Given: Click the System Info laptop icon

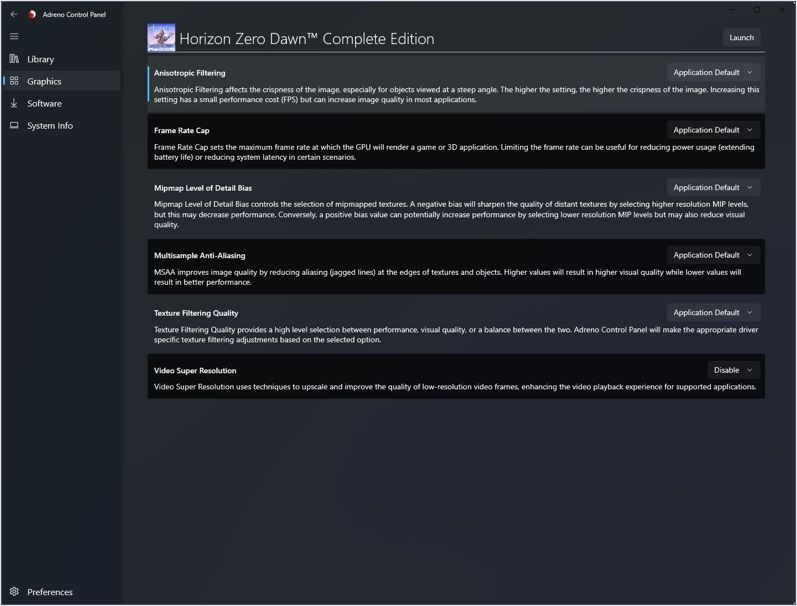Looking at the screenshot, I should (14, 125).
